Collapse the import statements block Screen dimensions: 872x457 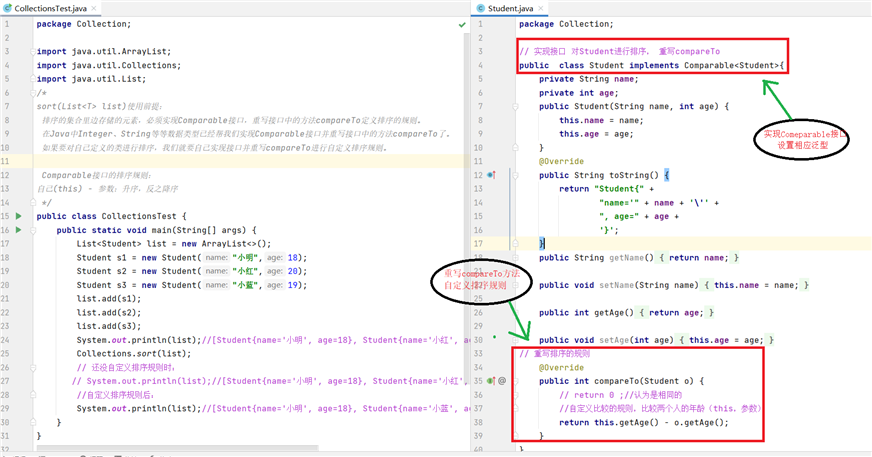[33, 51]
